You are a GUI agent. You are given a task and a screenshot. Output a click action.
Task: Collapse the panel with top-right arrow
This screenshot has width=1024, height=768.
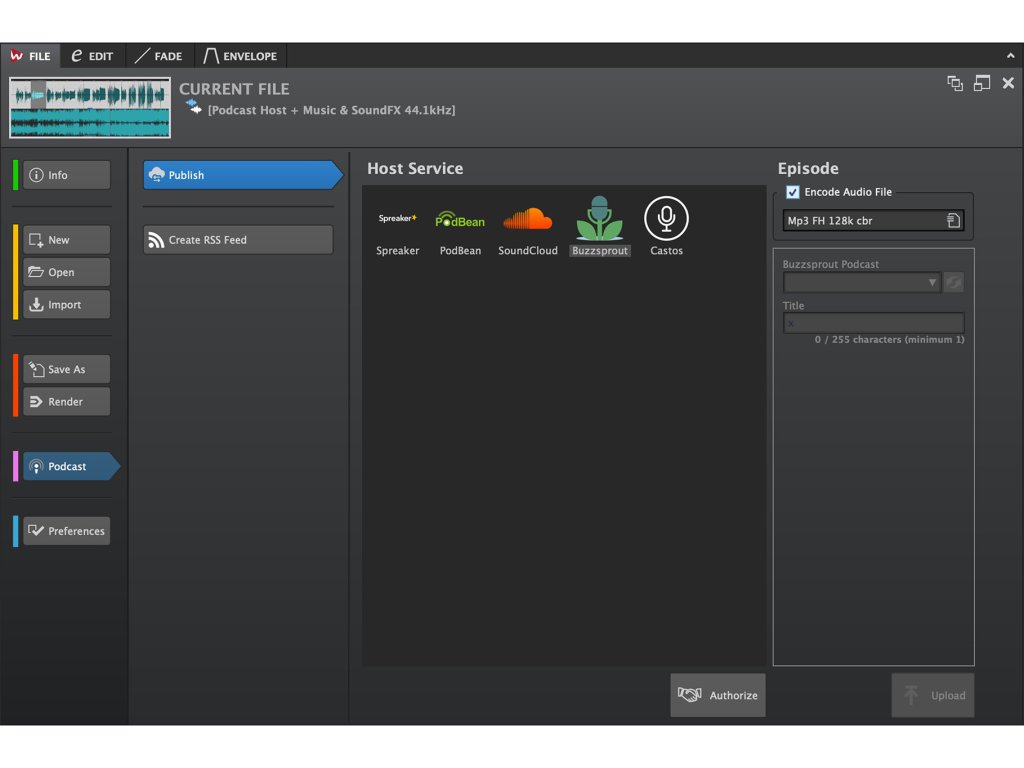[1010, 56]
